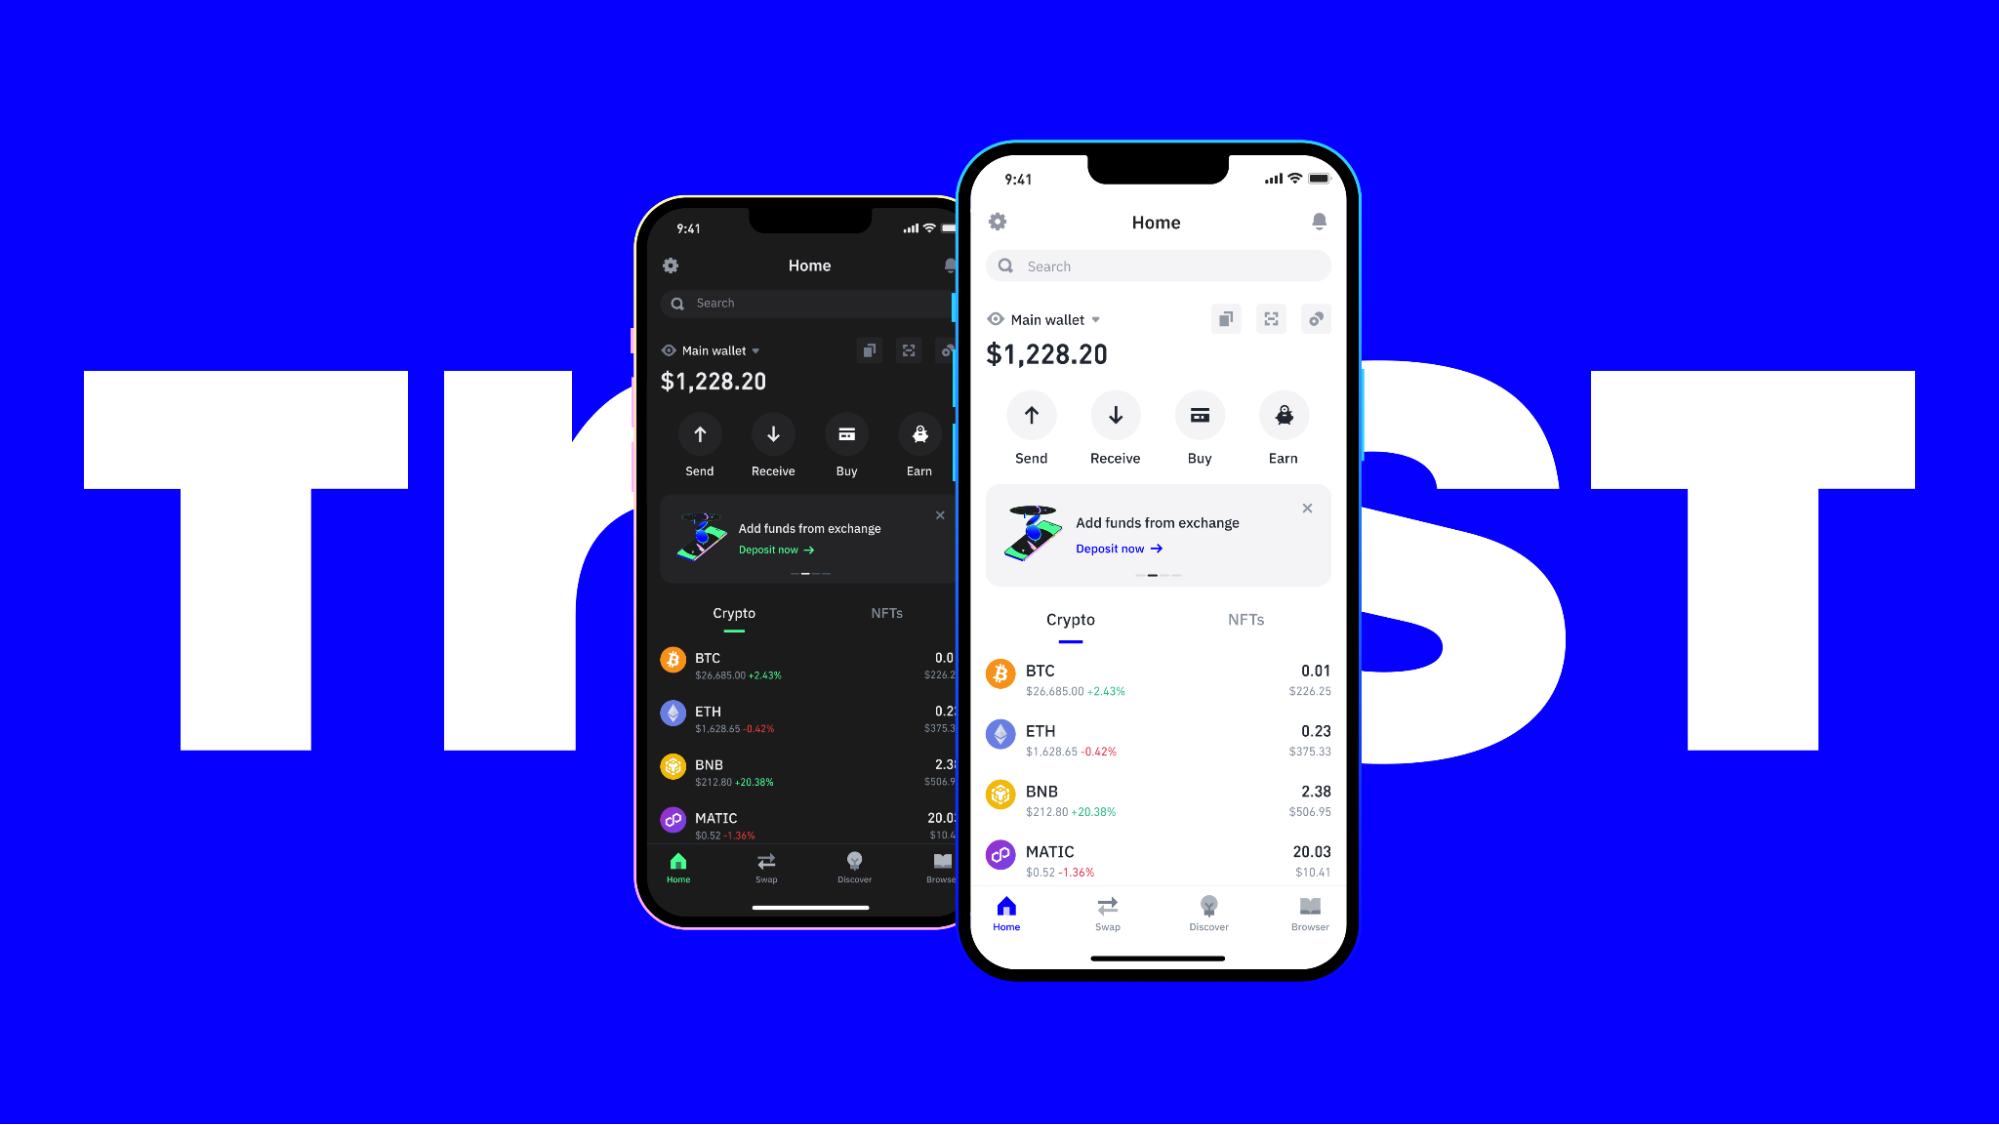1999x1125 pixels.
Task: Toggle dark mode to light mode
Action: click(673, 264)
